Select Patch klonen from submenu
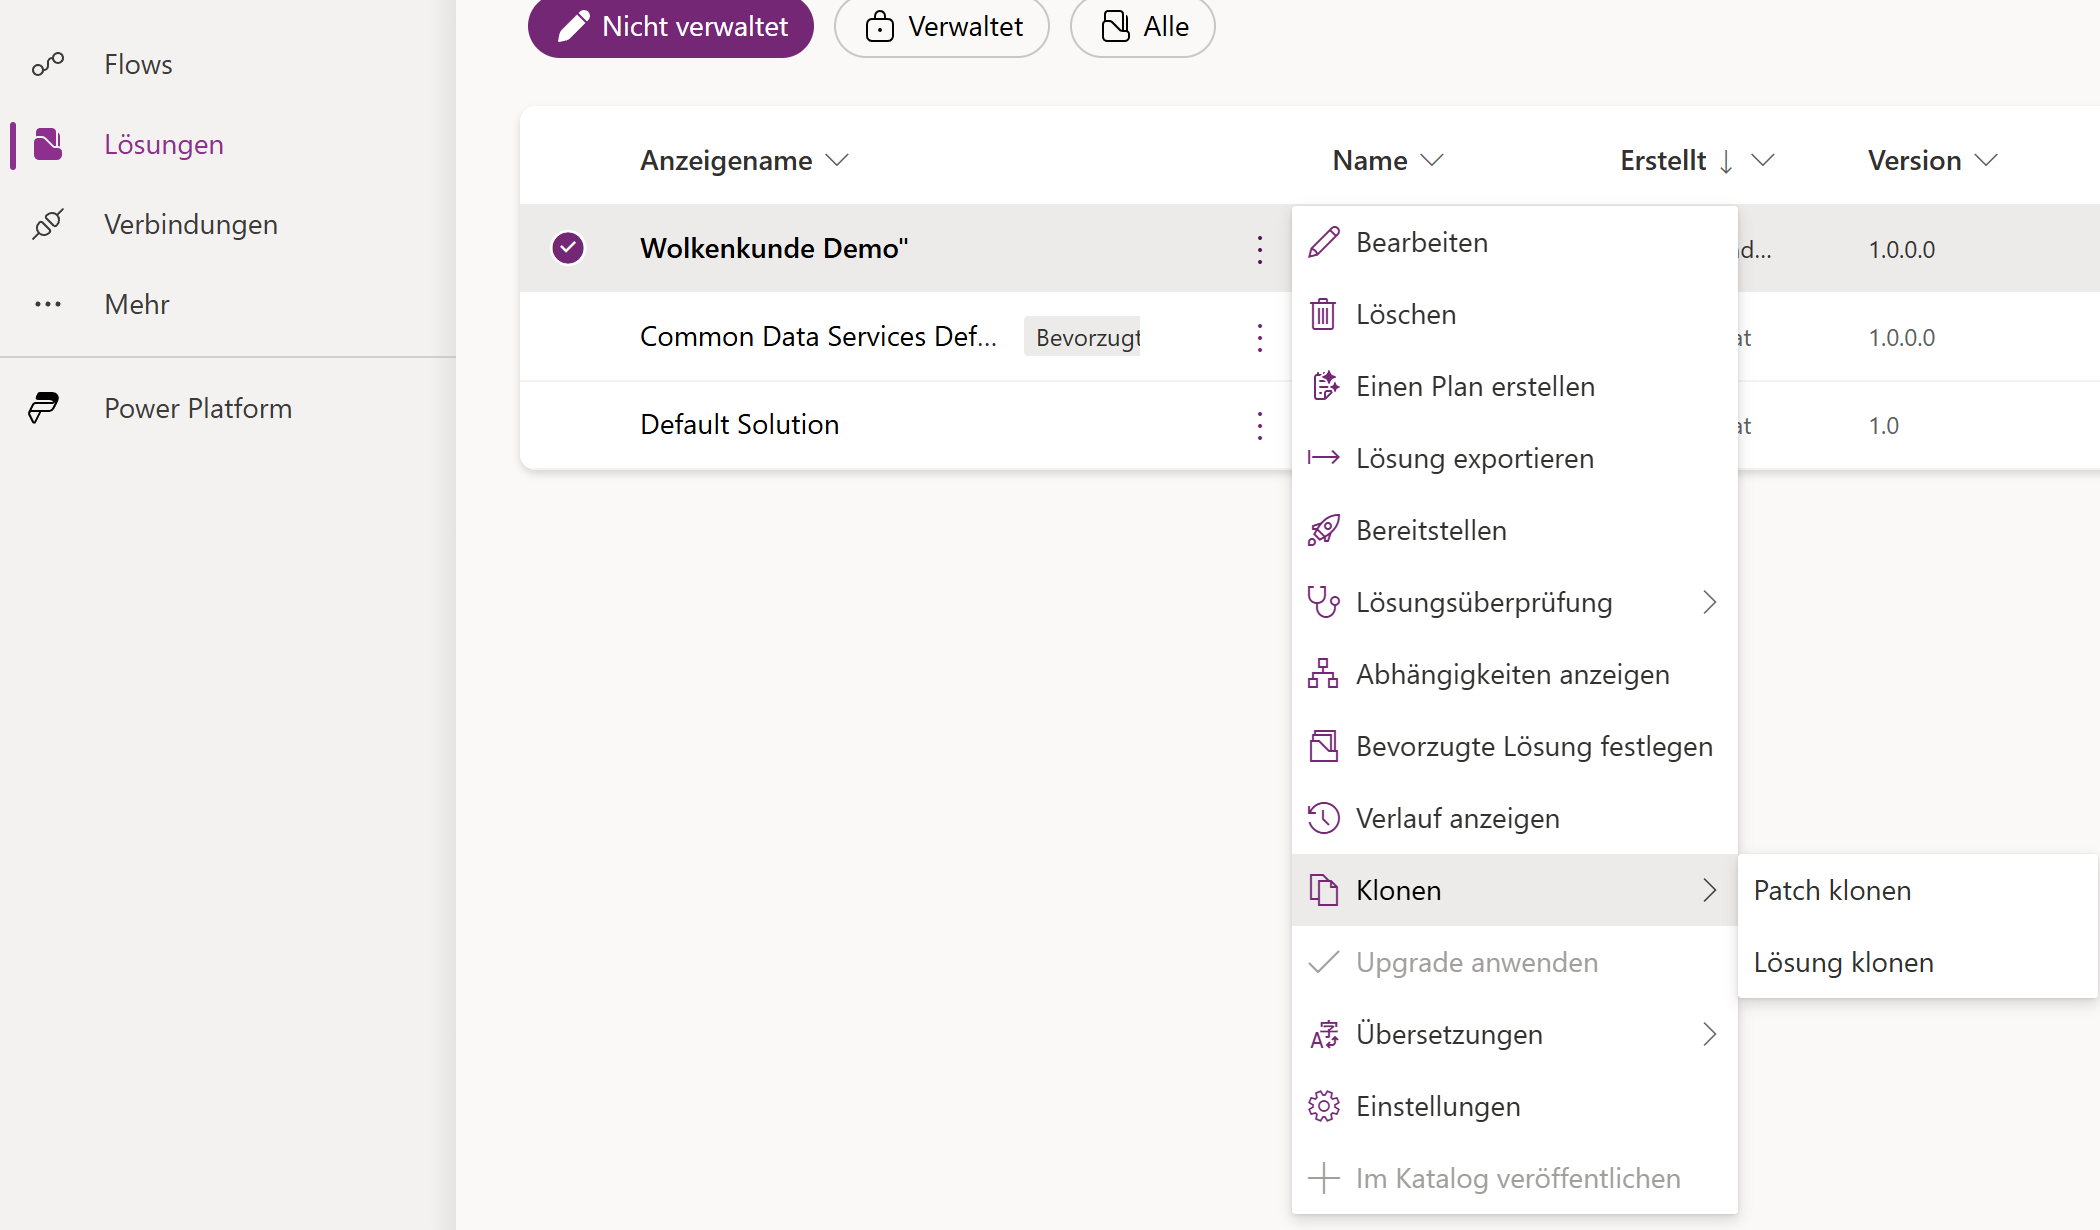The width and height of the screenshot is (2100, 1230). pyautogui.click(x=1917, y=890)
